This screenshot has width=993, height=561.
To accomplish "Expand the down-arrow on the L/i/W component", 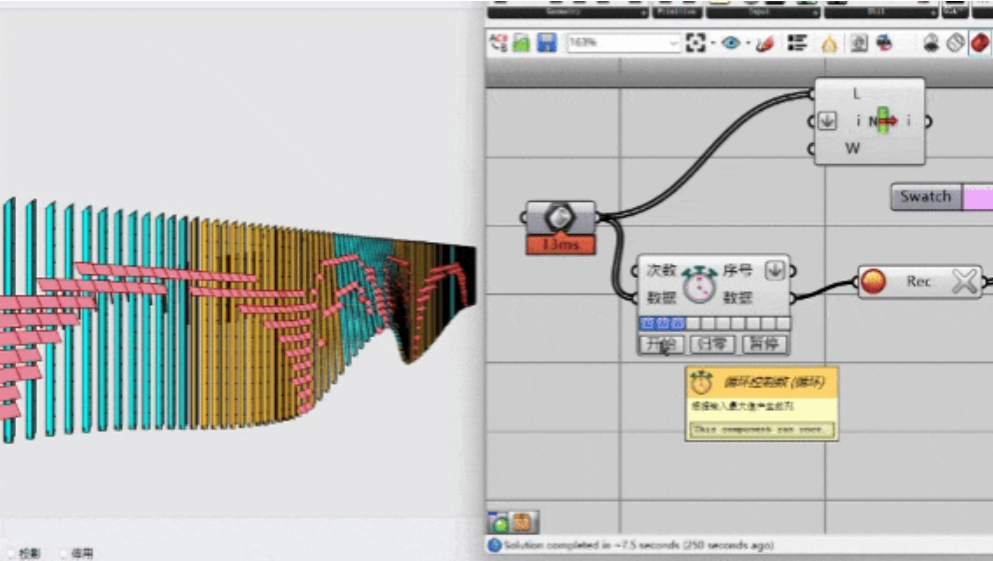I will [827, 121].
